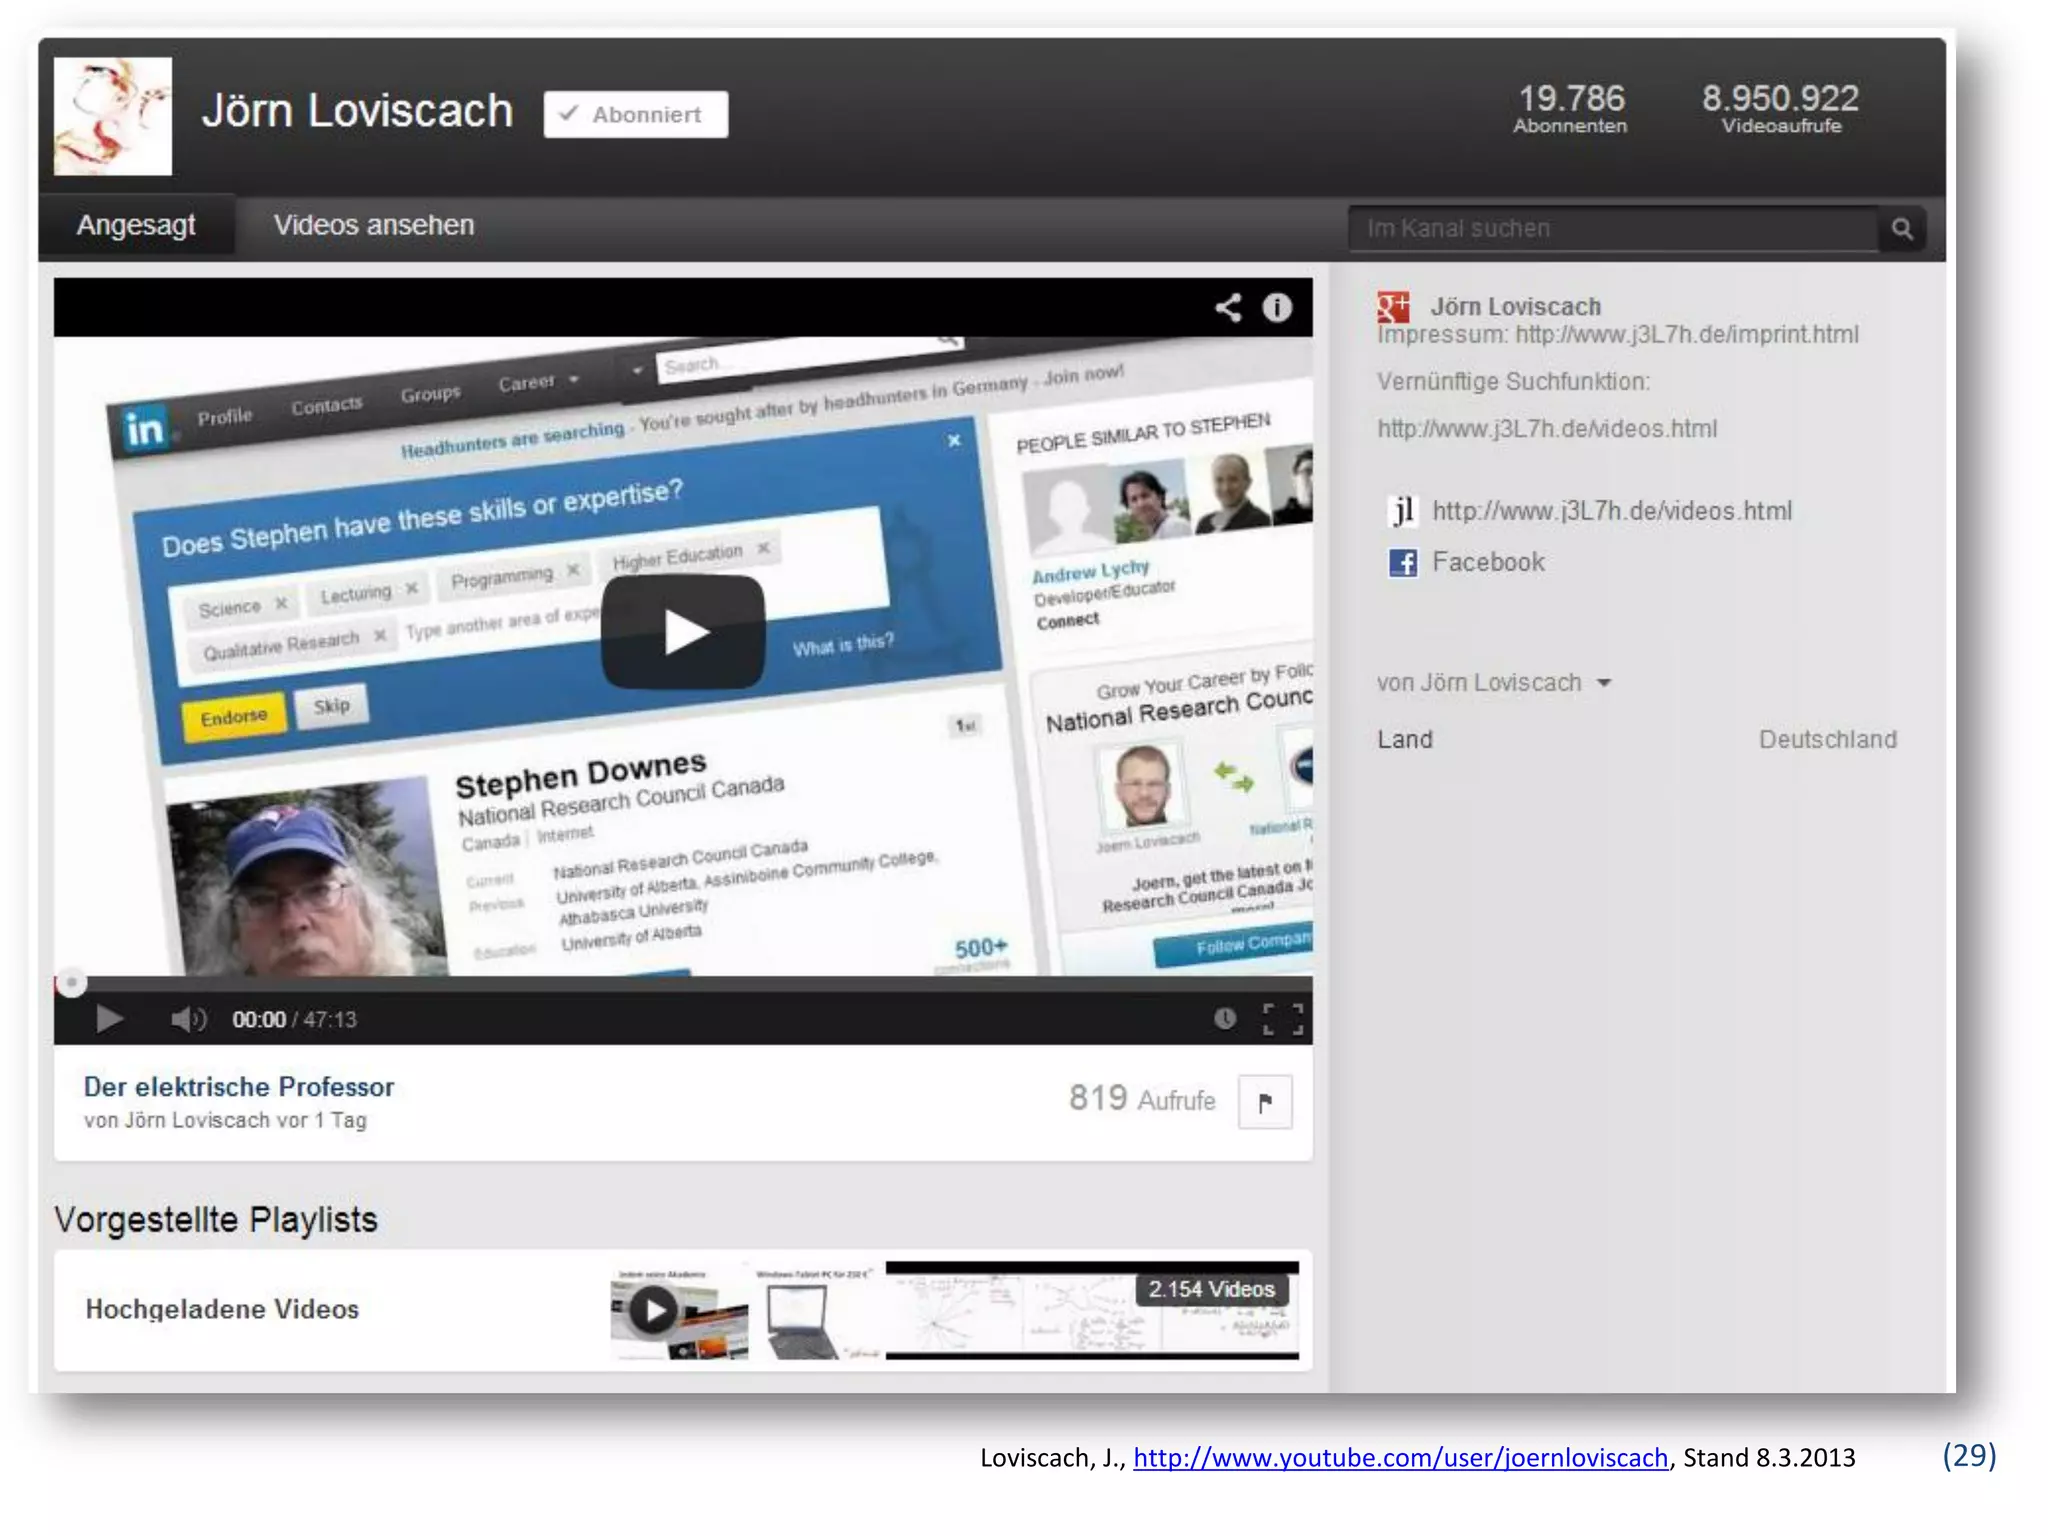Click the video progress bar handle
The height and width of the screenshot is (1536, 2048).
pos(71,983)
